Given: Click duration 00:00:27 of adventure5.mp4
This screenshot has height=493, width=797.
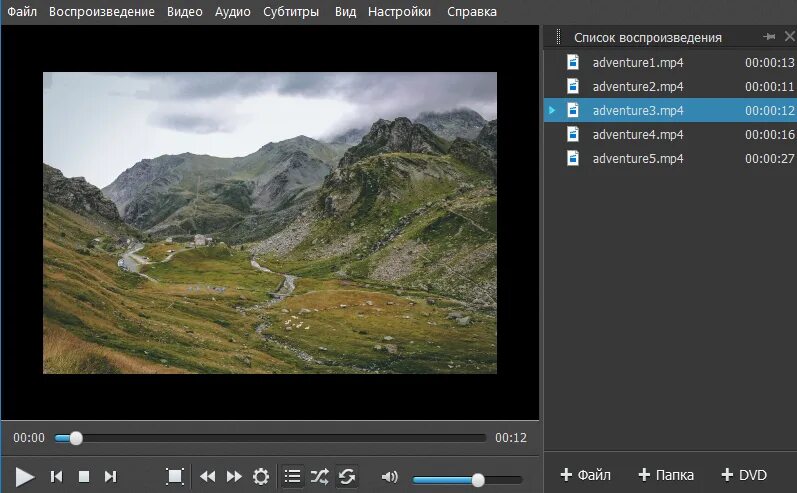Looking at the screenshot, I should click(x=770, y=158).
